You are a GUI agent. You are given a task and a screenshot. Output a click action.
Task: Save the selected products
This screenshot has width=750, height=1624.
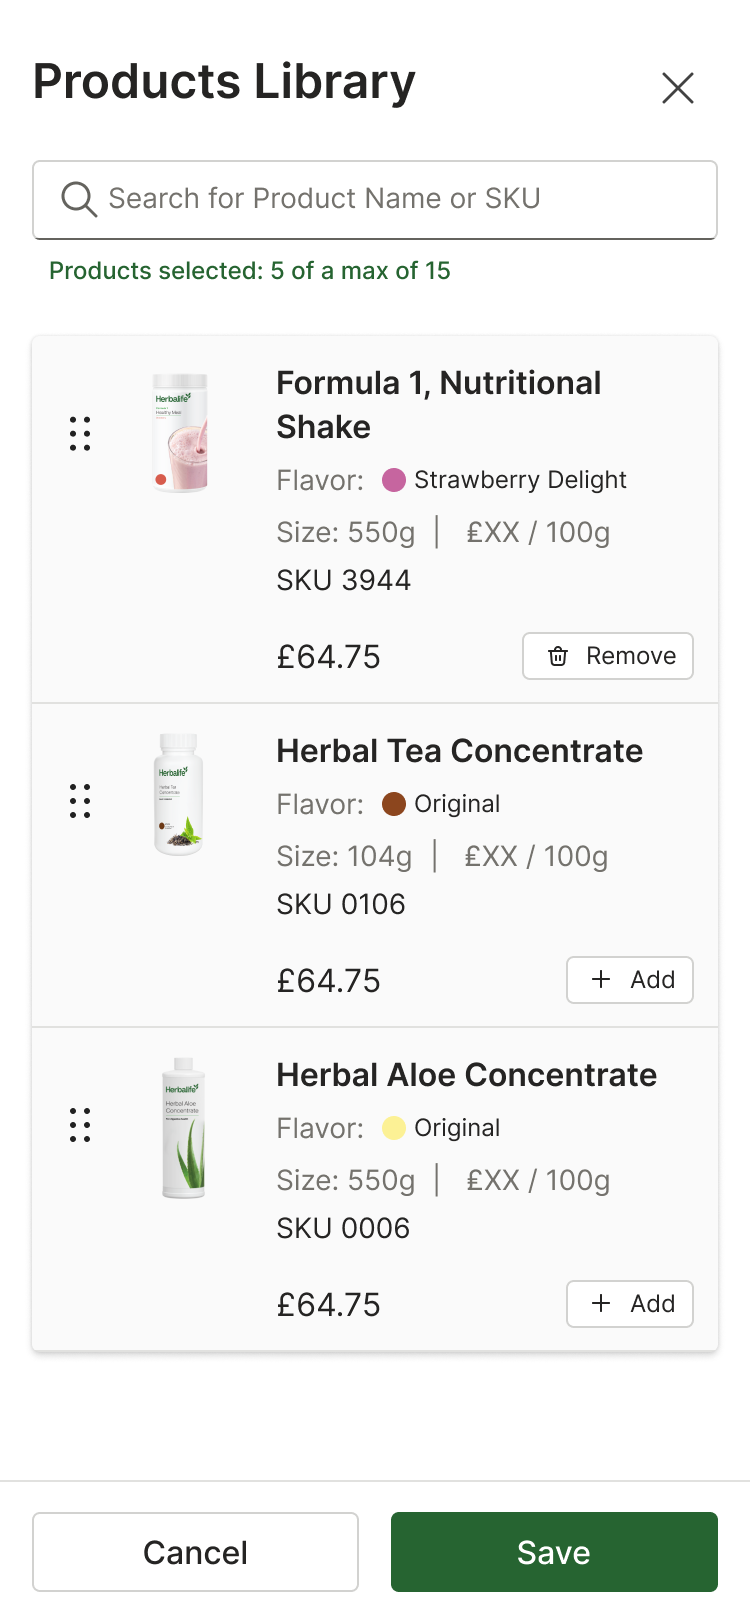pos(553,1552)
